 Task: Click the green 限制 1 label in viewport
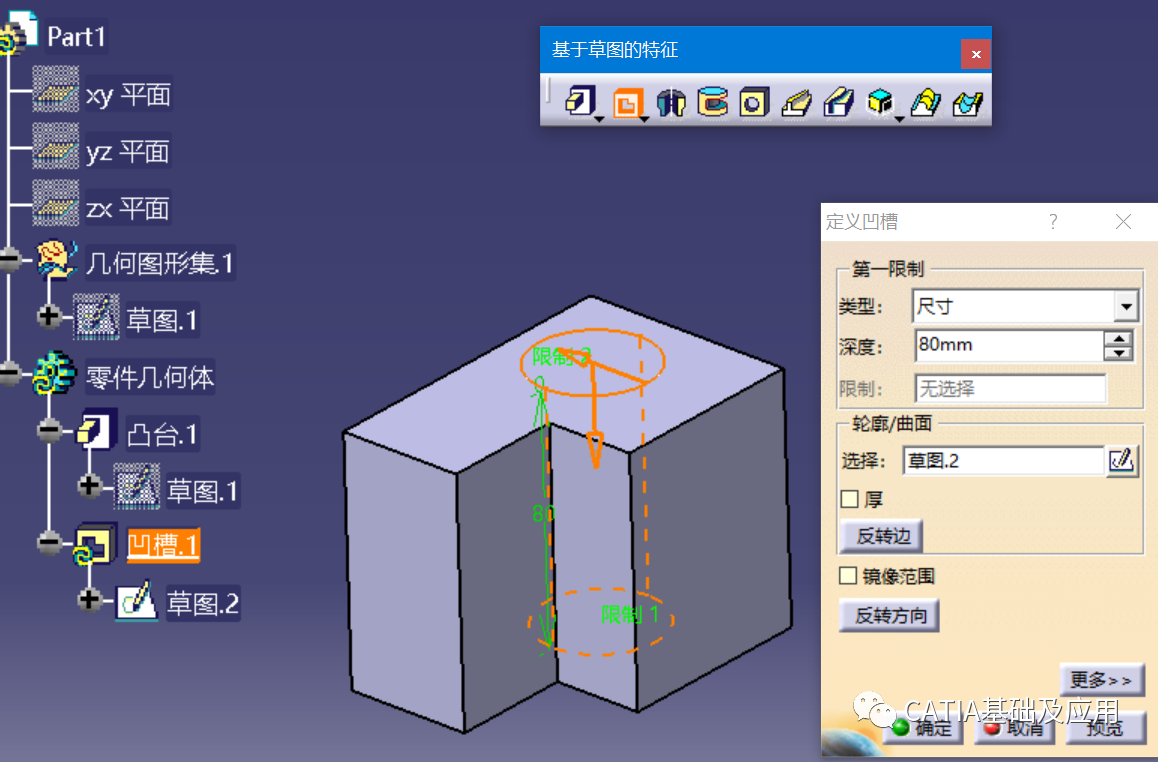pyautogui.click(x=629, y=614)
